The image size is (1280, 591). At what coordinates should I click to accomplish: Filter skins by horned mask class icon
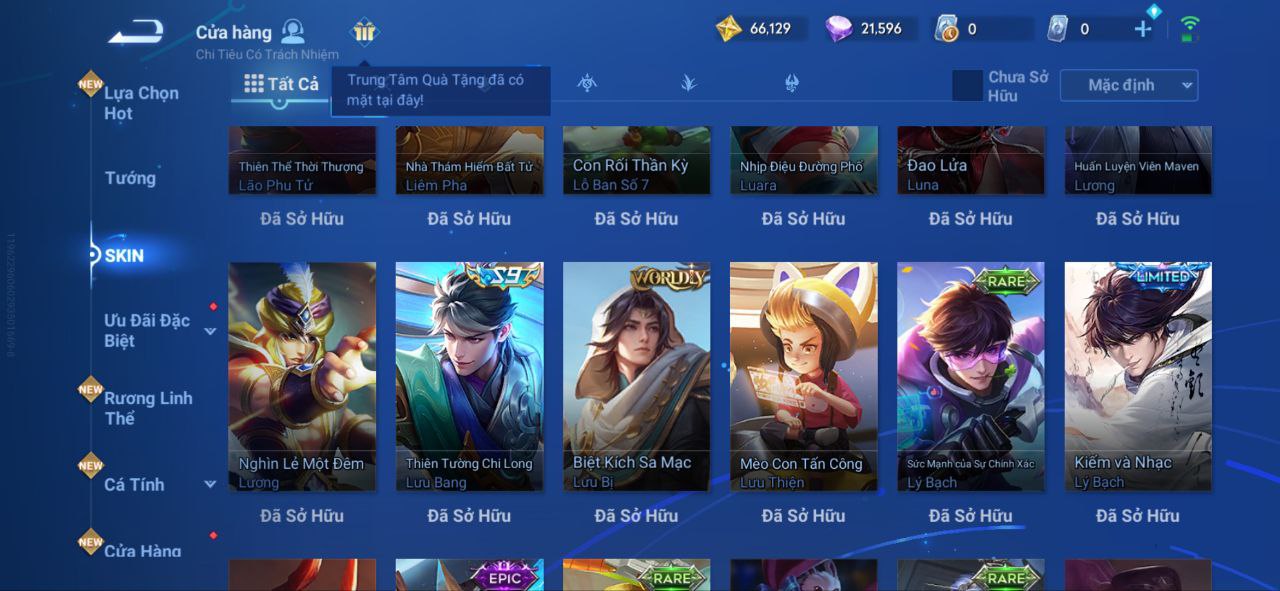point(792,83)
